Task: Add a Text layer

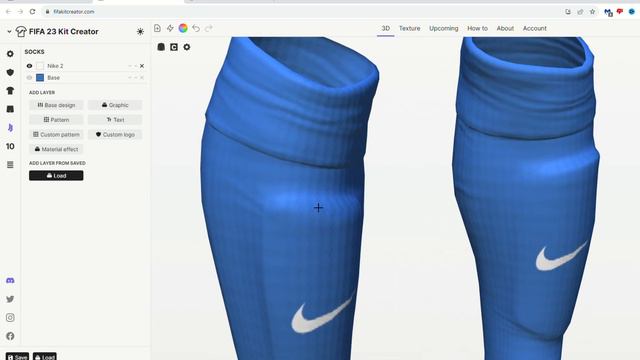Action: pos(115,120)
